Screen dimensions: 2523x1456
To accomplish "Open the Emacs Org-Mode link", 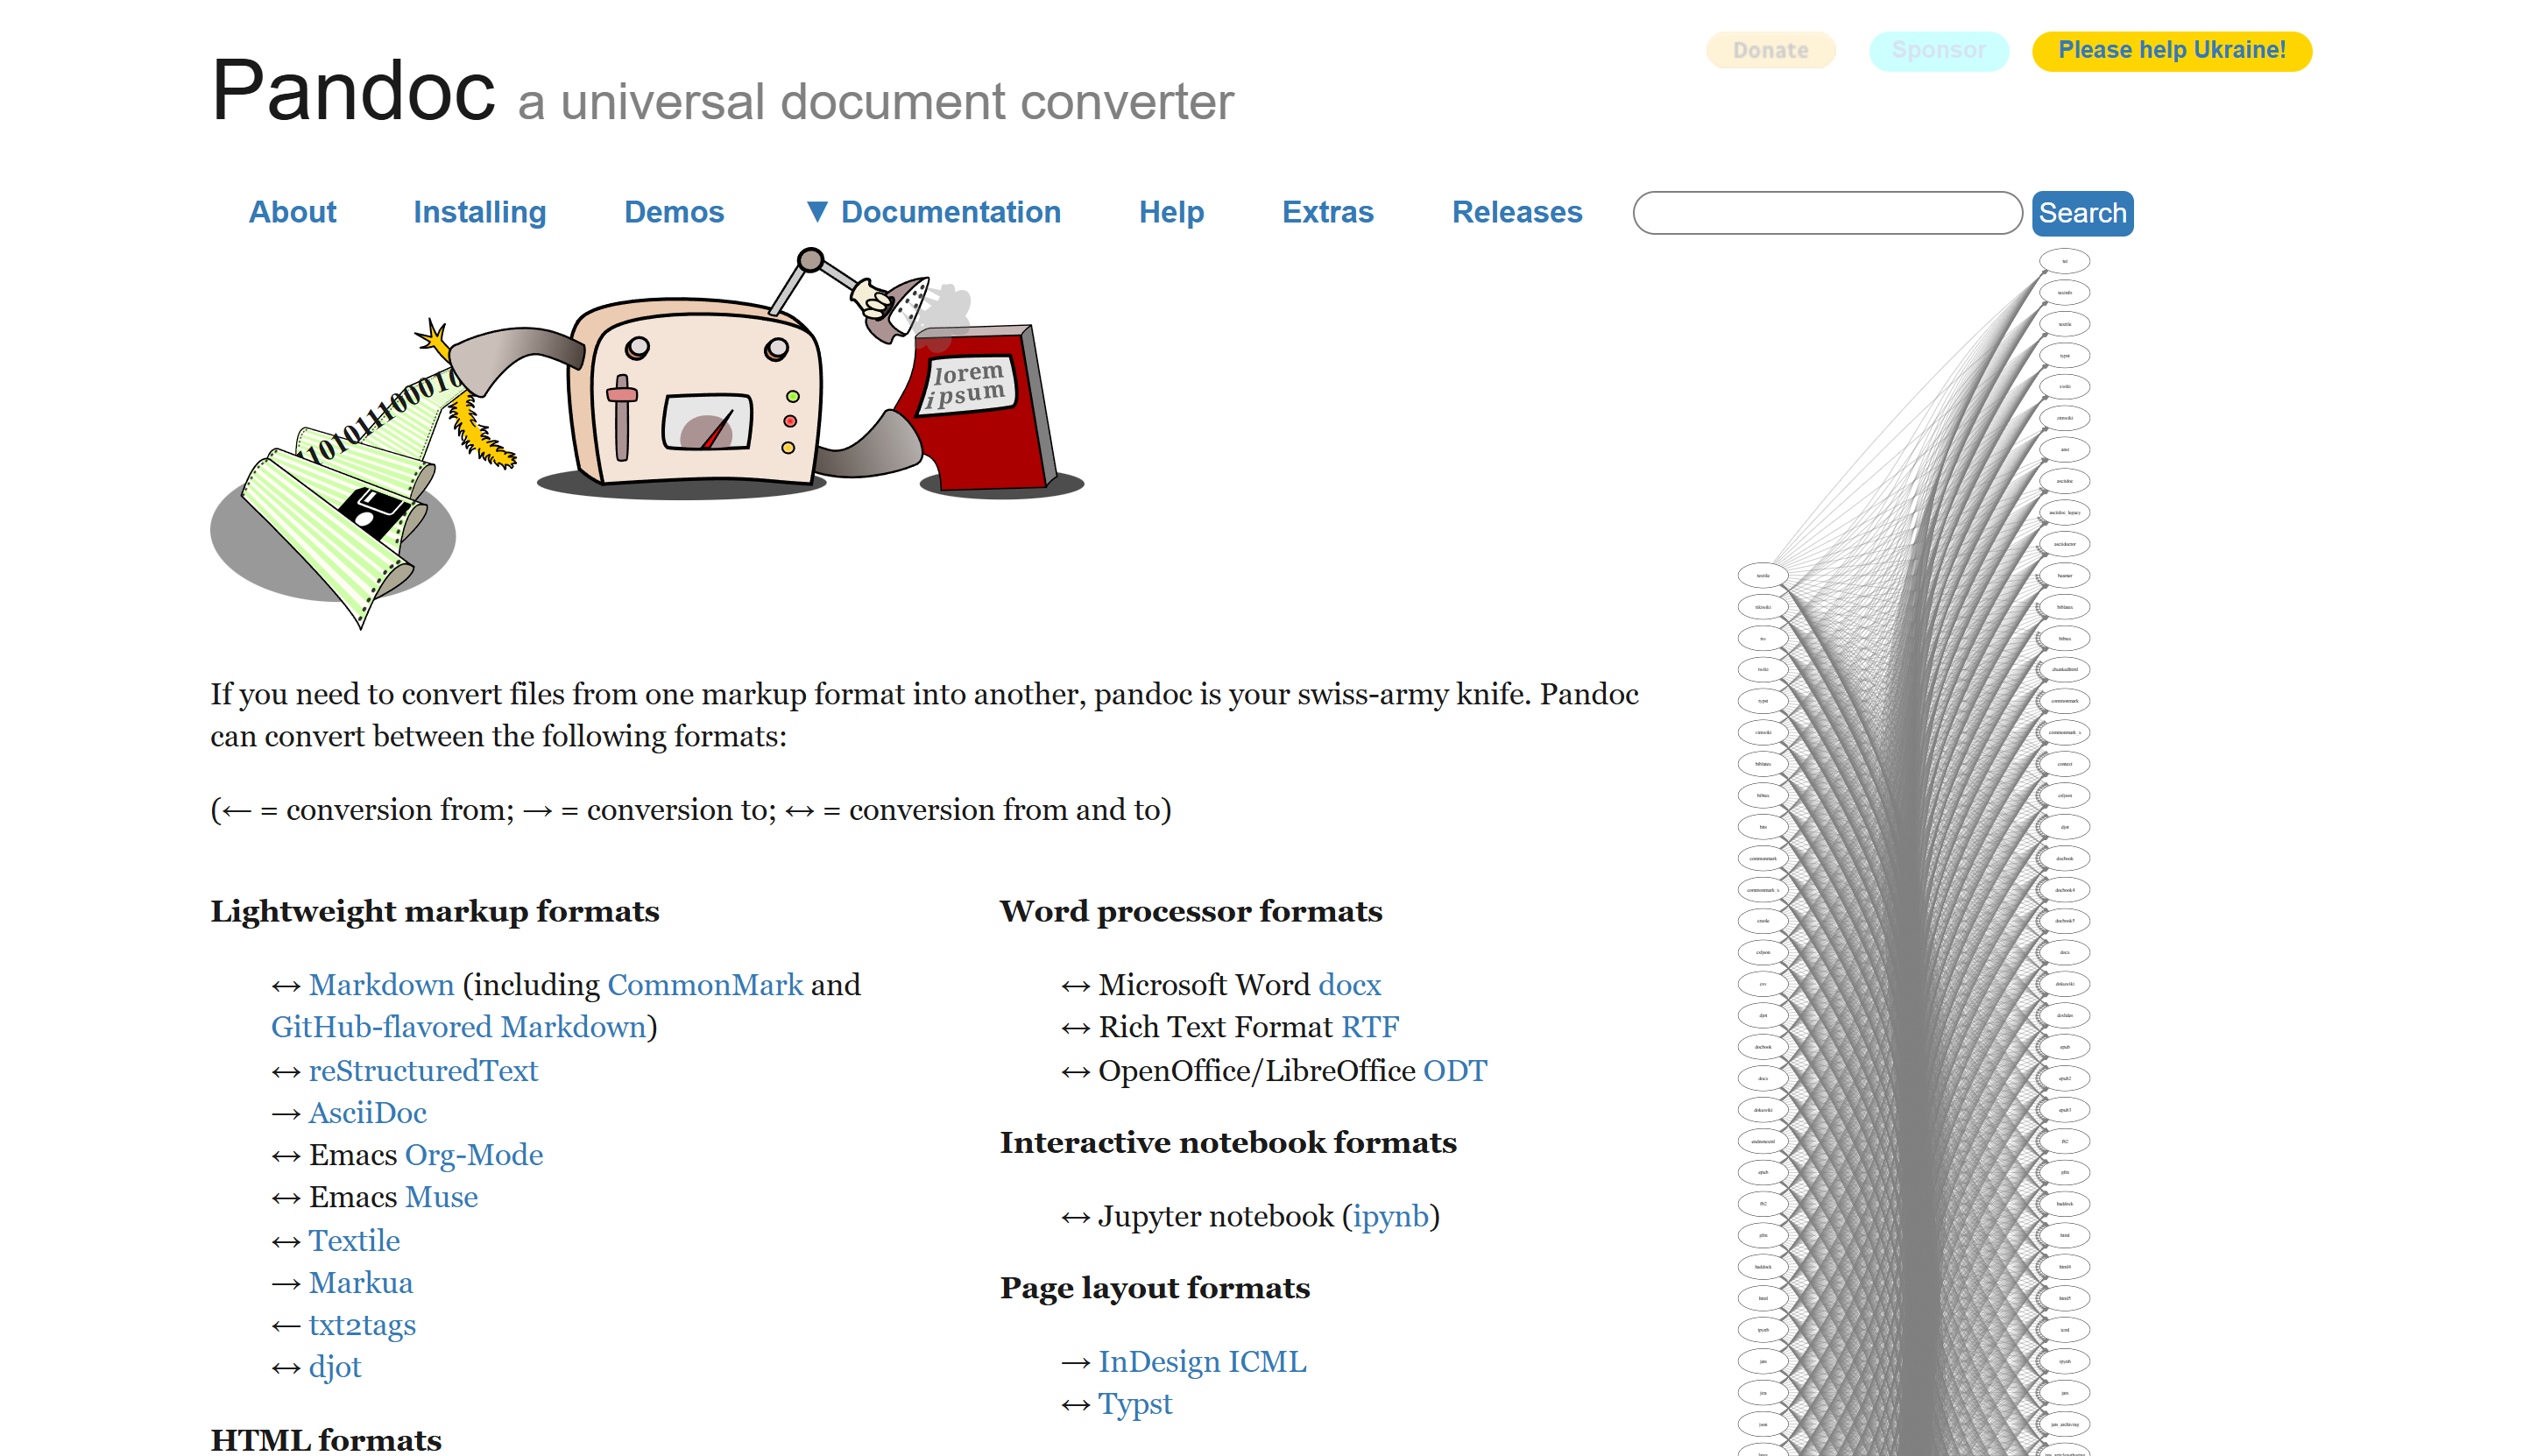I will [x=474, y=1155].
